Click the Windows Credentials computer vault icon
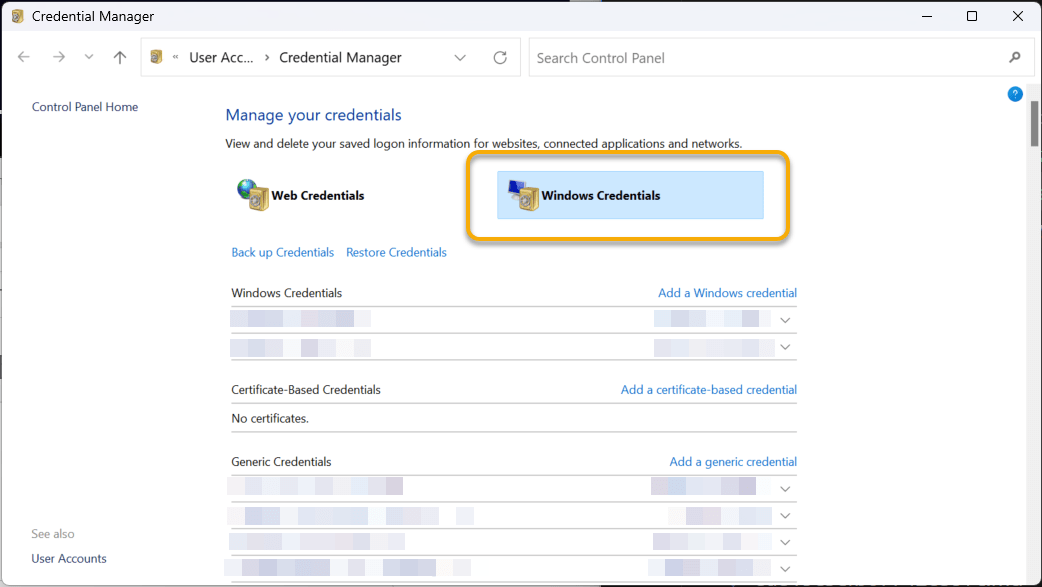 pos(524,195)
